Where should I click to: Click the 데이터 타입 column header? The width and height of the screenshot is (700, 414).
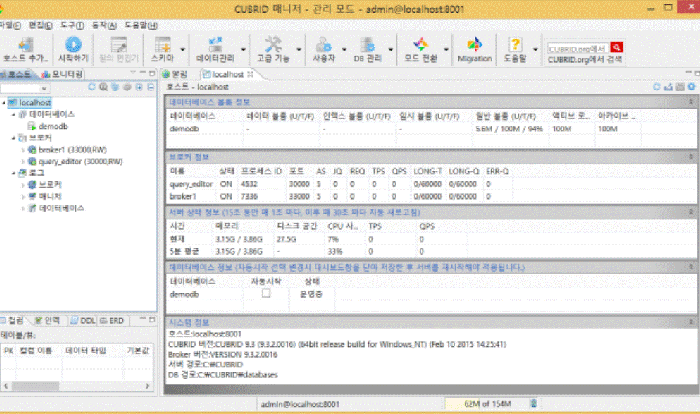tap(86, 351)
